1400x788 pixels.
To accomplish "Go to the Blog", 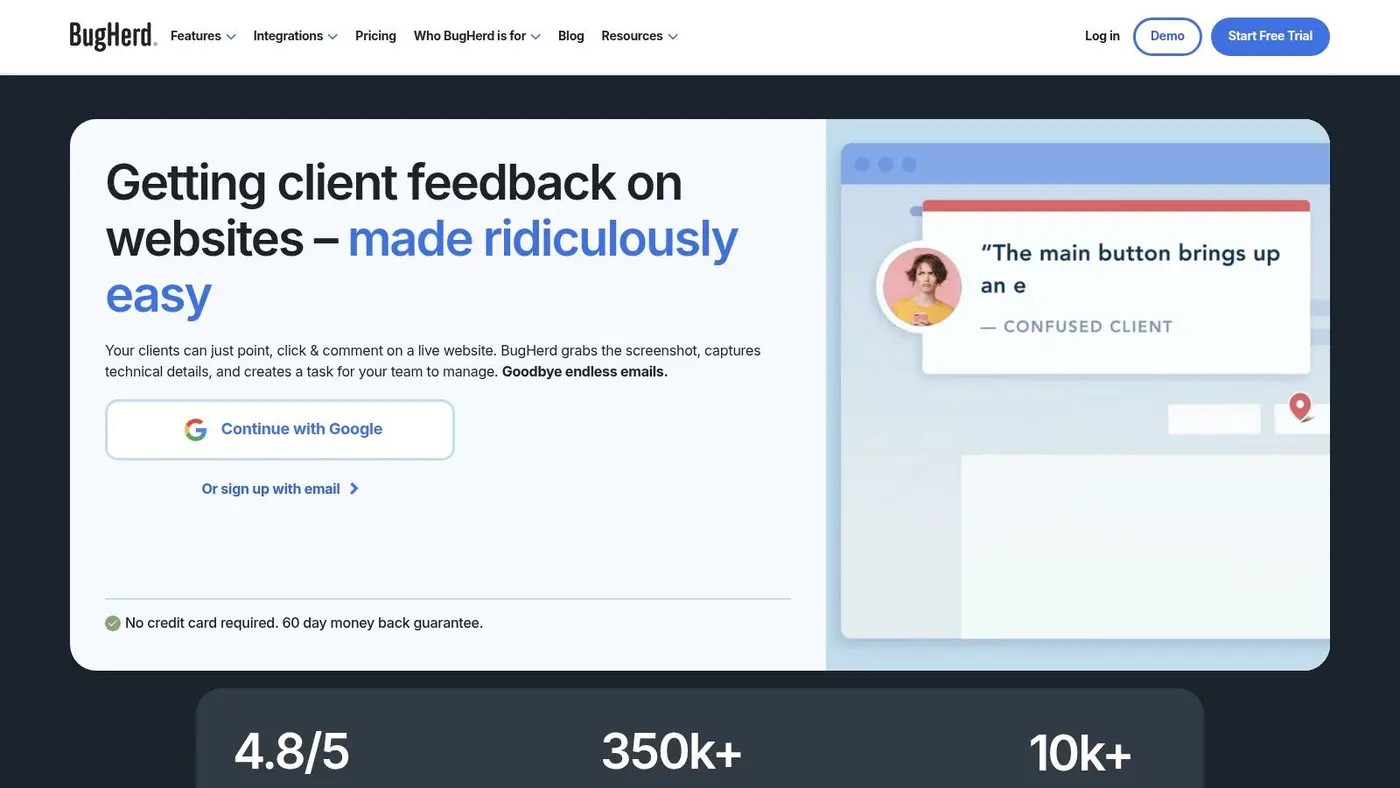I will click(571, 36).
